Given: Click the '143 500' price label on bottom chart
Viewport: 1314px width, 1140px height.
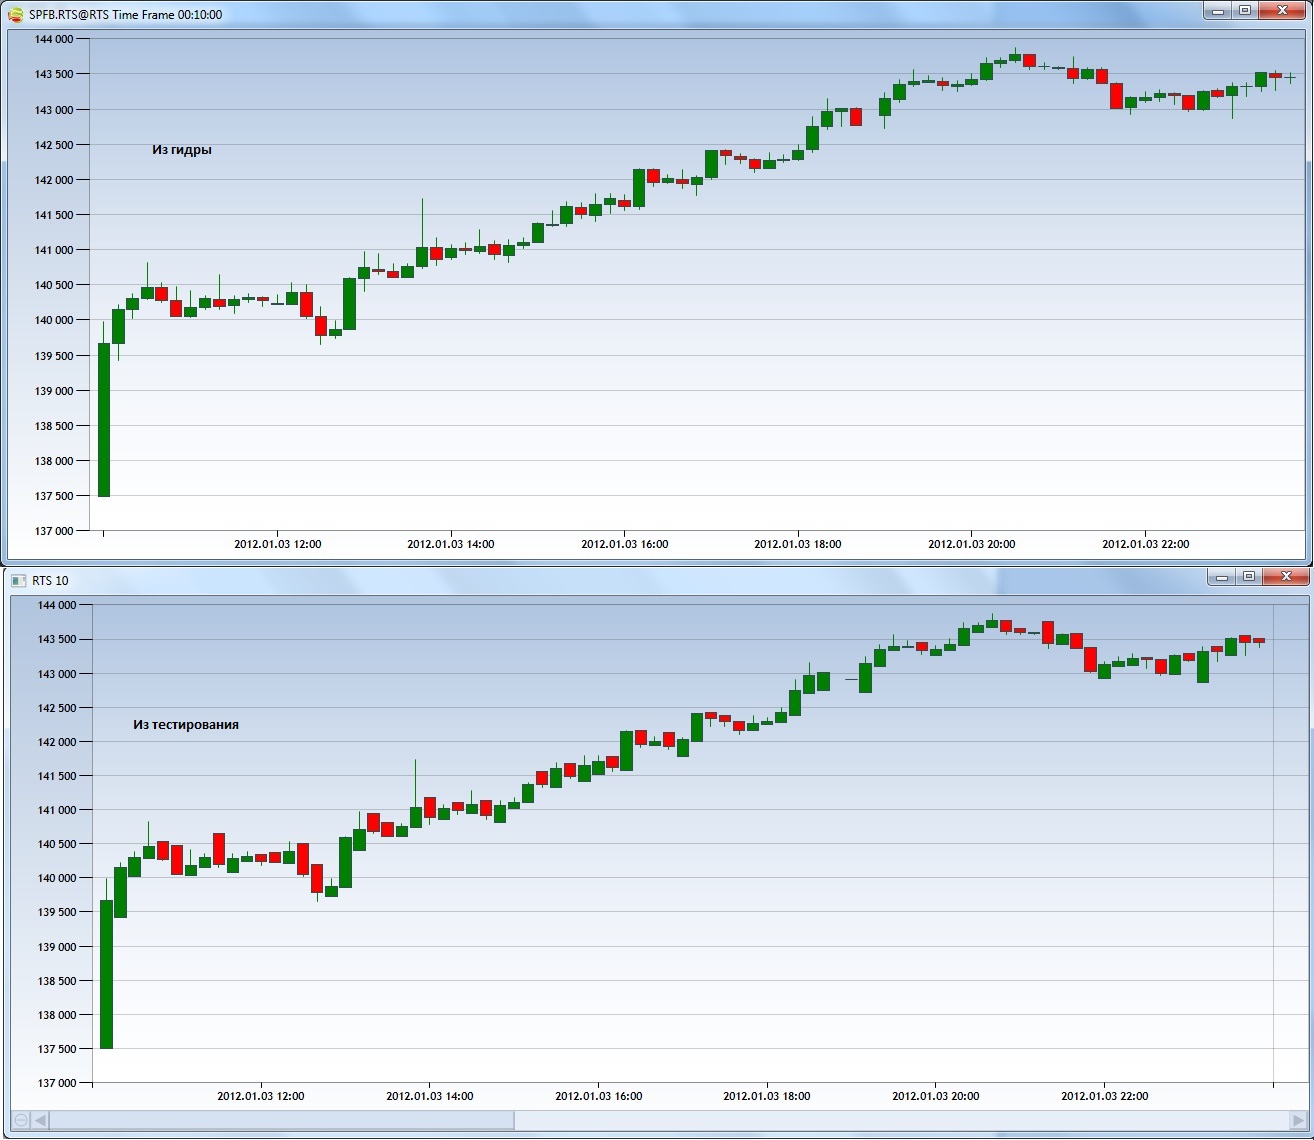Looking at the screenshot, I should click(57, 639).
